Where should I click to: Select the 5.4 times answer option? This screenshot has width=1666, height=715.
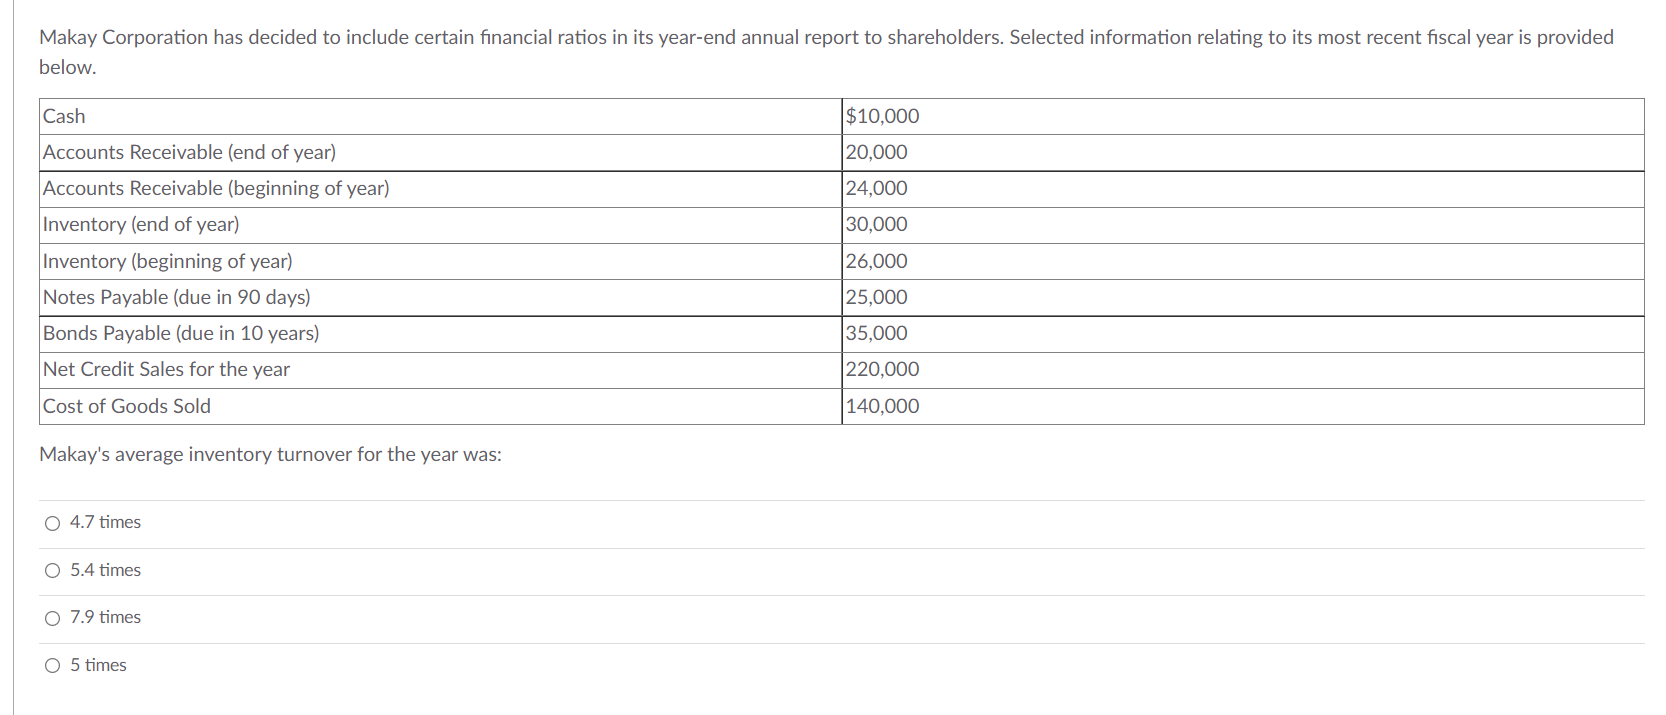point(51,570)
